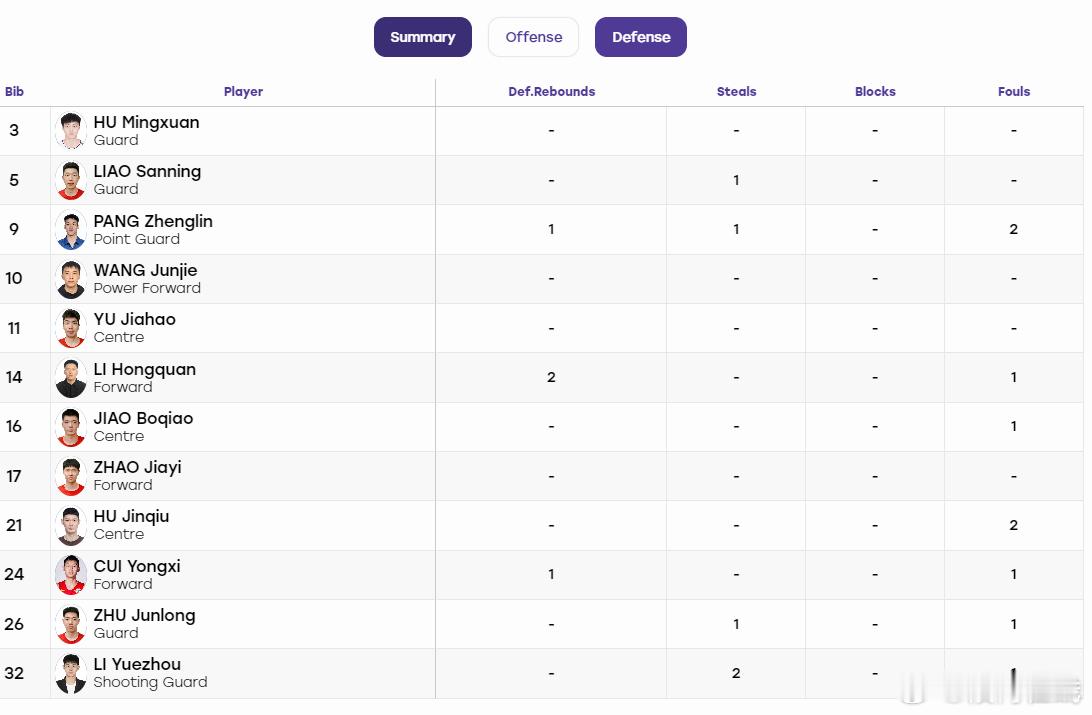Screen dimensions: 1092x715
Task: Click the YU Jiahao name
Action: tap(134, 320)
